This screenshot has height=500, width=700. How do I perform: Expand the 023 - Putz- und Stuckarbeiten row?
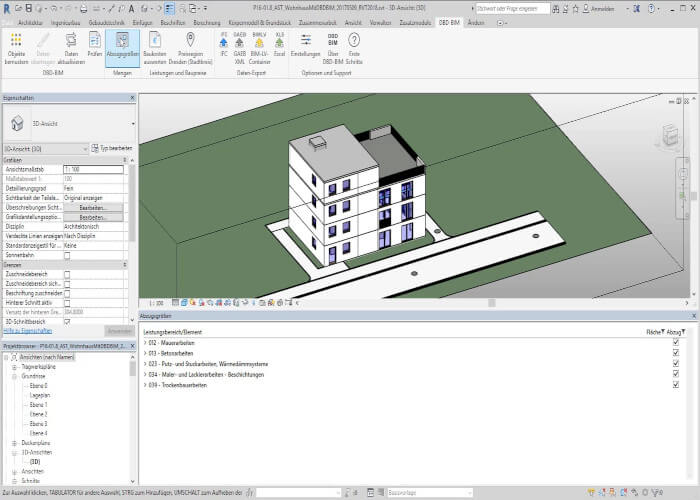tap(146, 364)
